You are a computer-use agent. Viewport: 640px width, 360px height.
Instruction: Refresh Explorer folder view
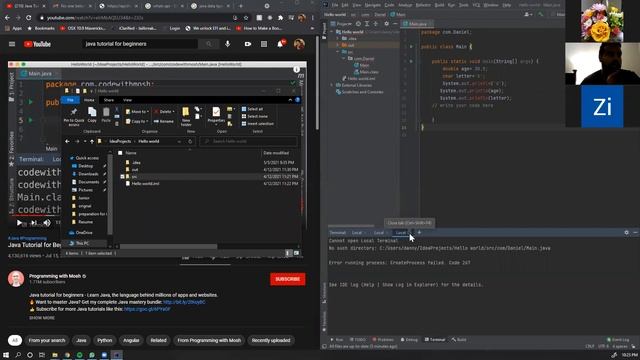tap(190, 141)
